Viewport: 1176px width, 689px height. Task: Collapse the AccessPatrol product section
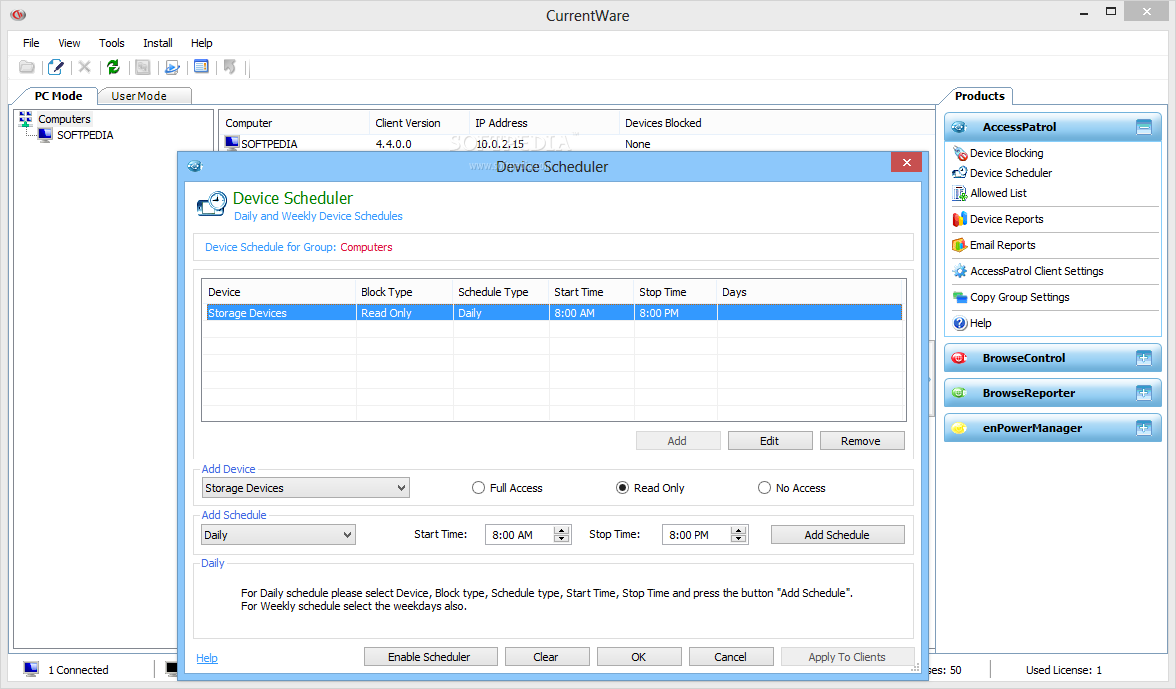[1144, 127]
